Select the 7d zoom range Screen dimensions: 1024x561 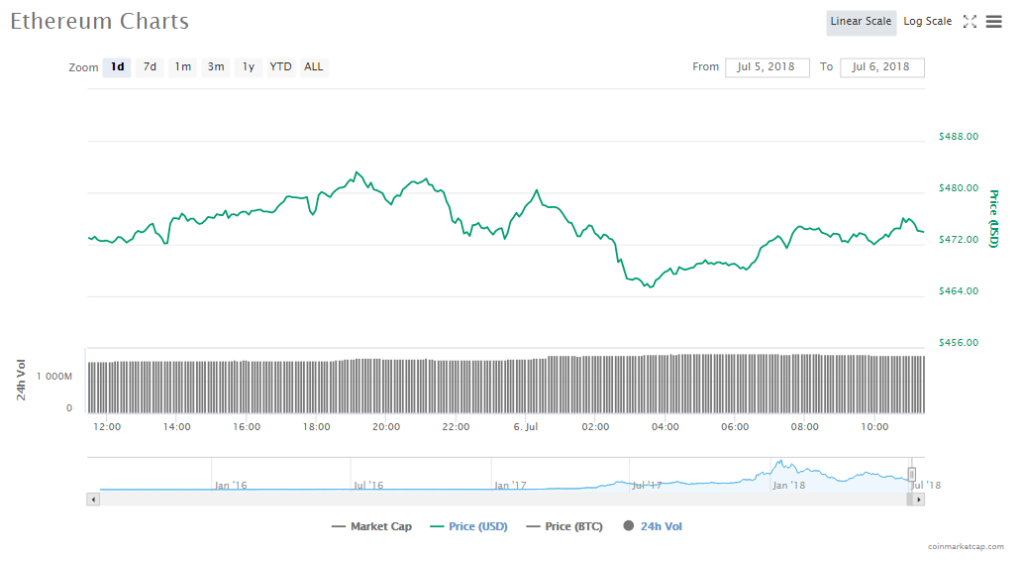tap(150, 67)
